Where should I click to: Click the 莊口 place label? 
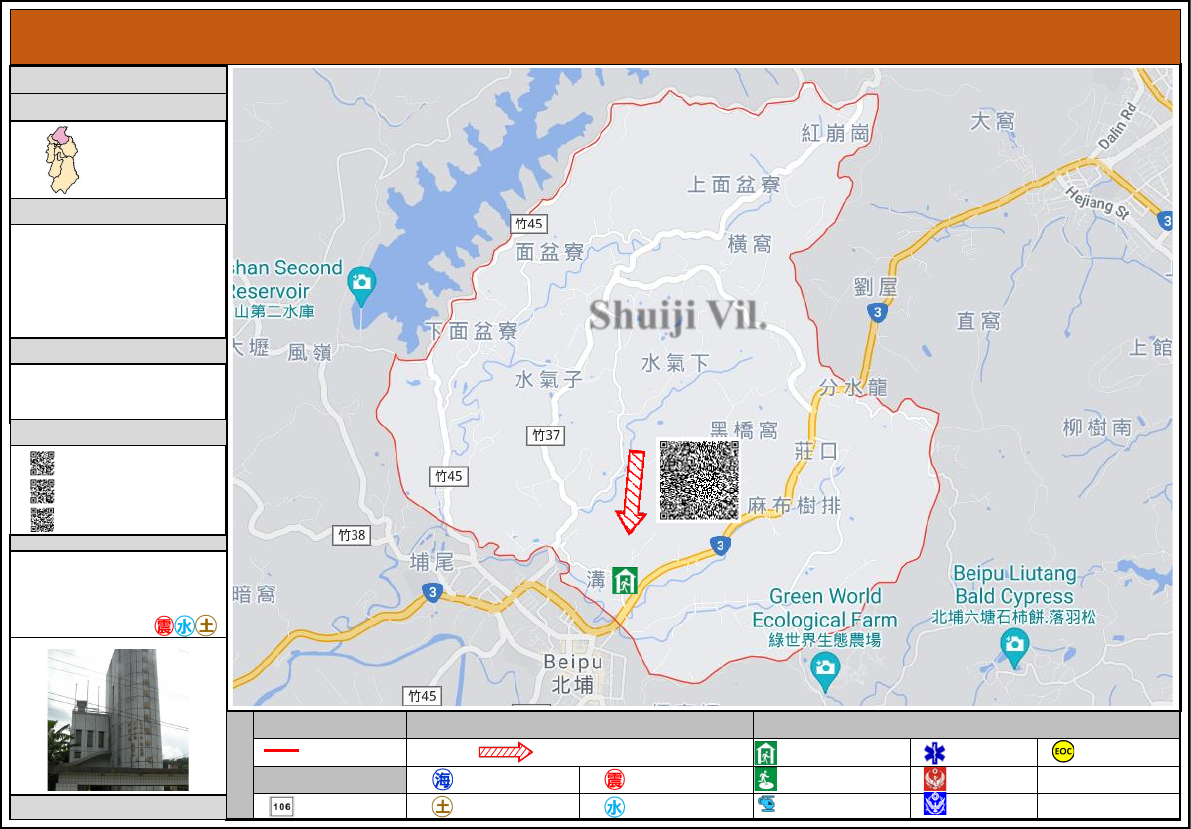pos(817,451)
